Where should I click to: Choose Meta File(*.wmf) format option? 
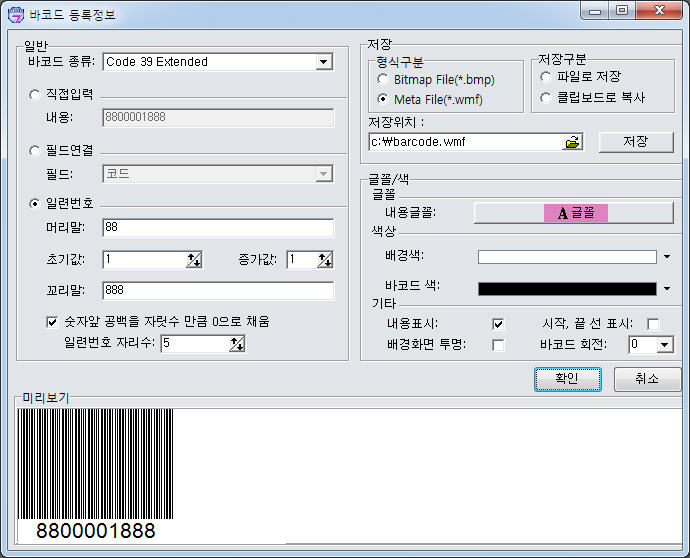coord(382,99)
